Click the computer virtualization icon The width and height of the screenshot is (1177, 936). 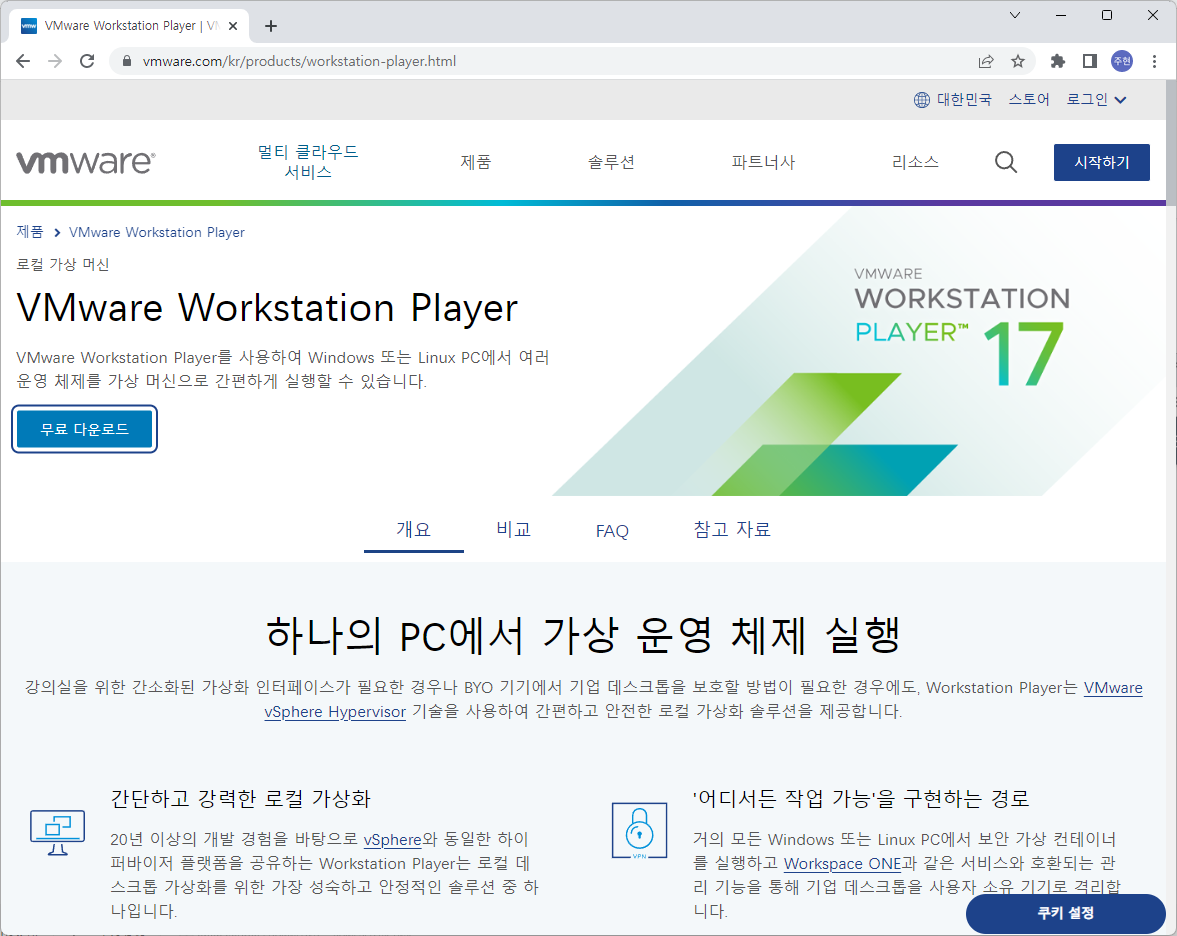(58, 832)
